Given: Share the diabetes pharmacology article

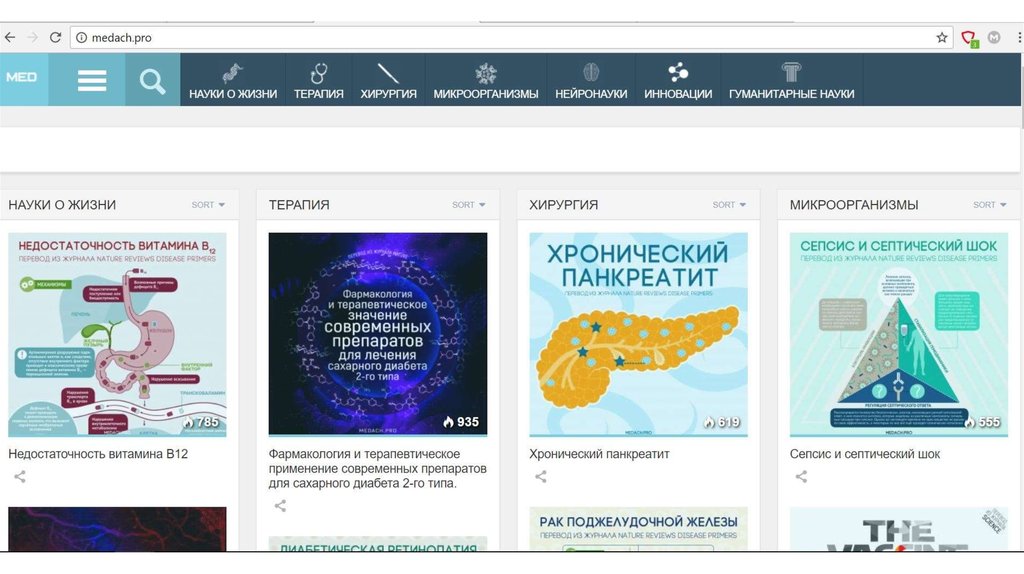Looking at the screenshot, I should [280, 505].
